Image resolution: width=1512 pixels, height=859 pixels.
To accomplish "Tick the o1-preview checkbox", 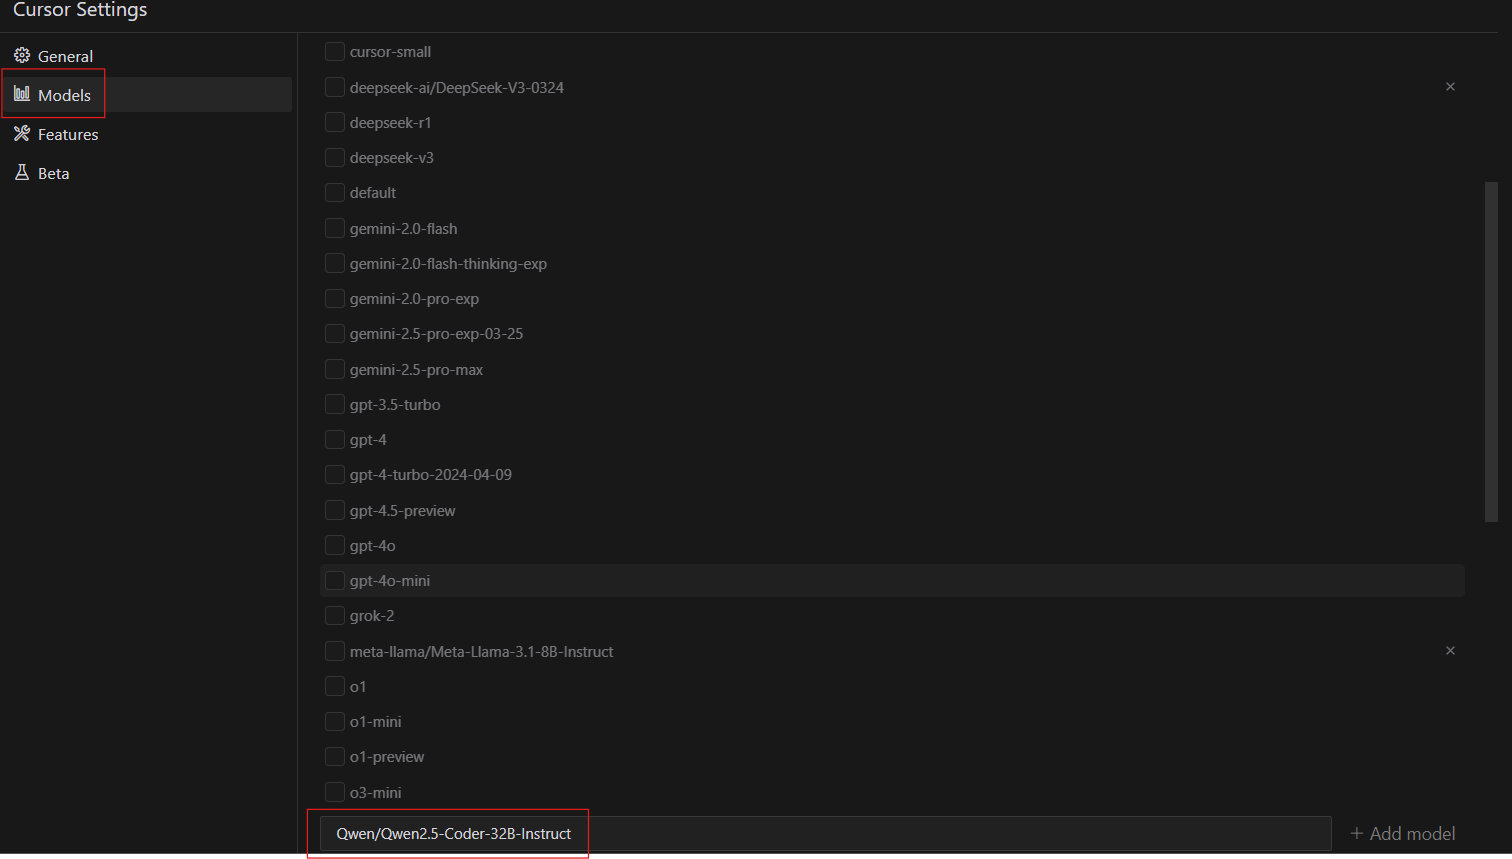I will (x=335, y=756).
